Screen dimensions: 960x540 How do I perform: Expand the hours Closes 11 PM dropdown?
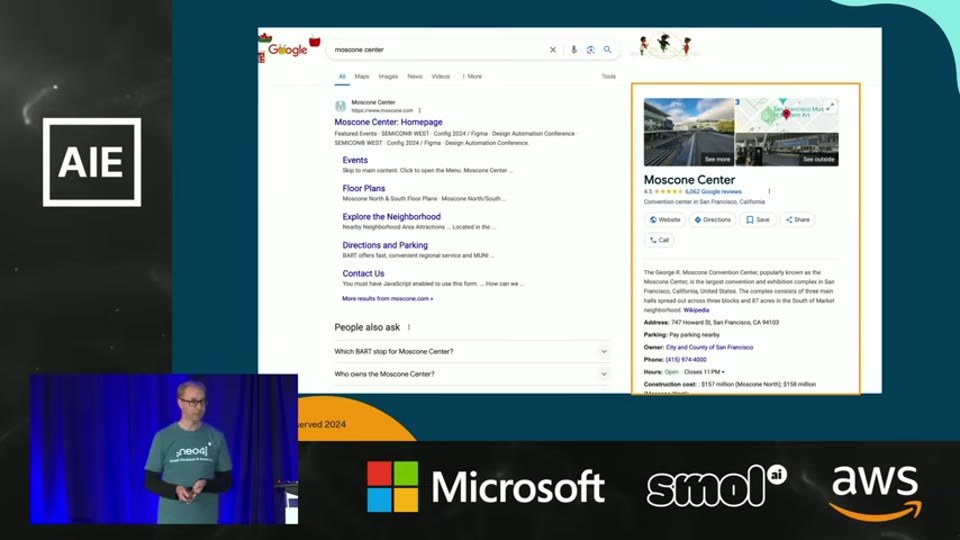pyautogui.click(x=704, y=372)
